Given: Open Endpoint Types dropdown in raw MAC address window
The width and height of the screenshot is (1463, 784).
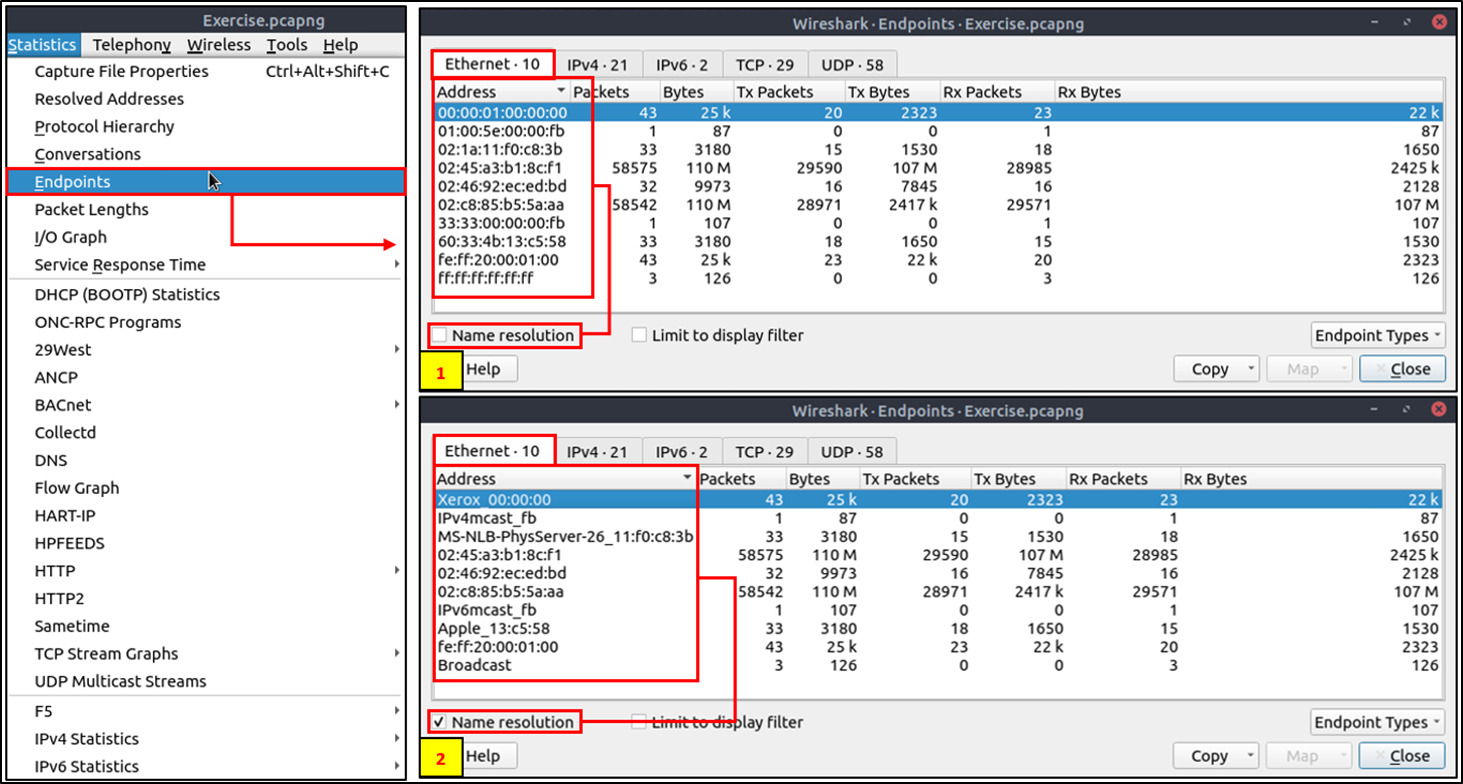Looking at the screenshot, I should coord(1378,336).
